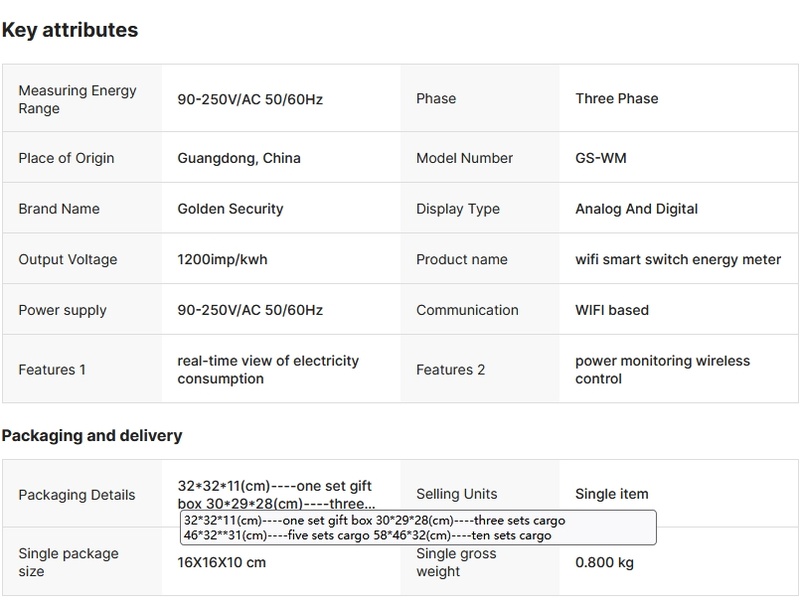800x604 pixels.
Task: Click the 1200imp/kwh output voltage value
Action: [x=222, y=260]
